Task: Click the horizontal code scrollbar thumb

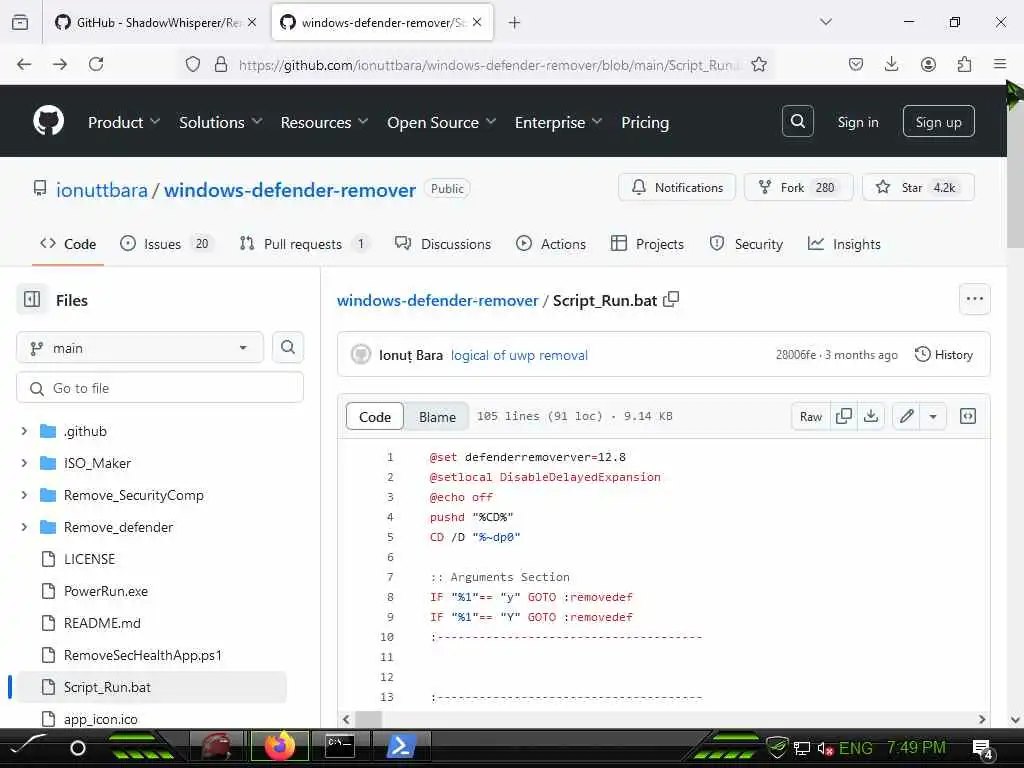Action: point(368,719)
